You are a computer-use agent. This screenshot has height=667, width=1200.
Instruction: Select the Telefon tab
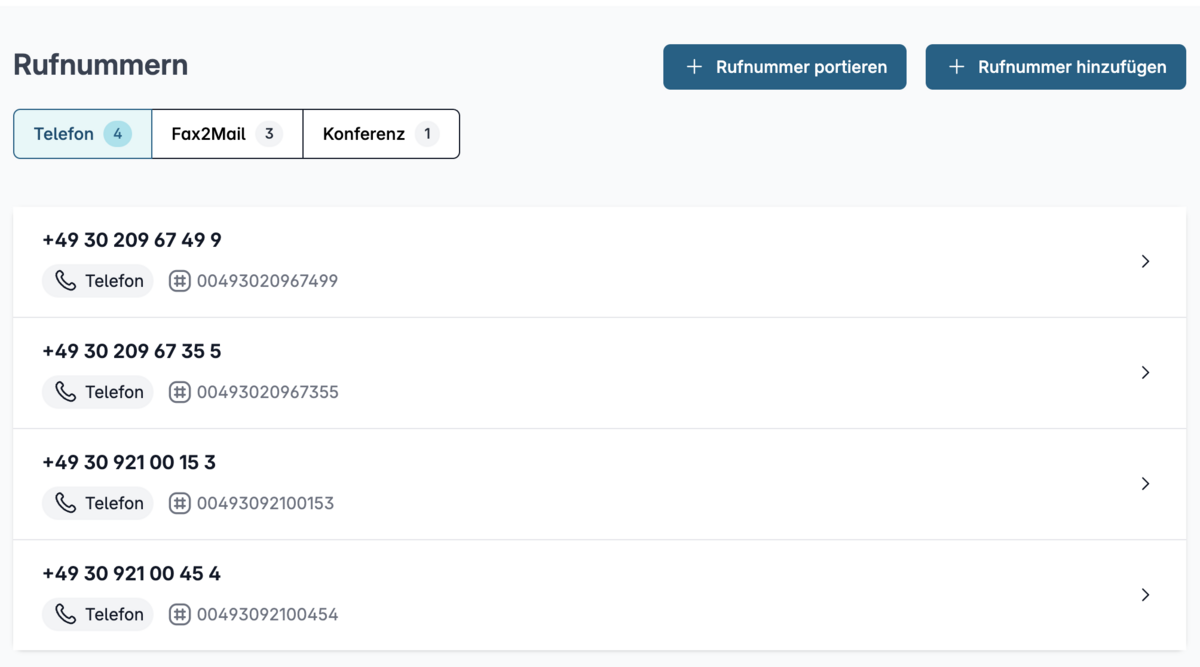point(82,134)
